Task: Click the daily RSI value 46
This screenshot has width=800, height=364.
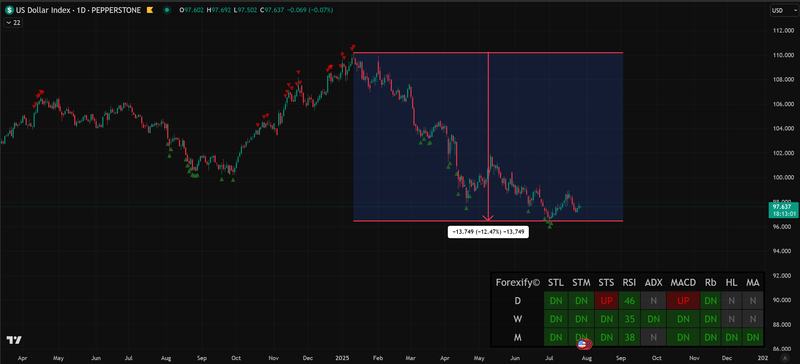Action: tap(629, 301)
